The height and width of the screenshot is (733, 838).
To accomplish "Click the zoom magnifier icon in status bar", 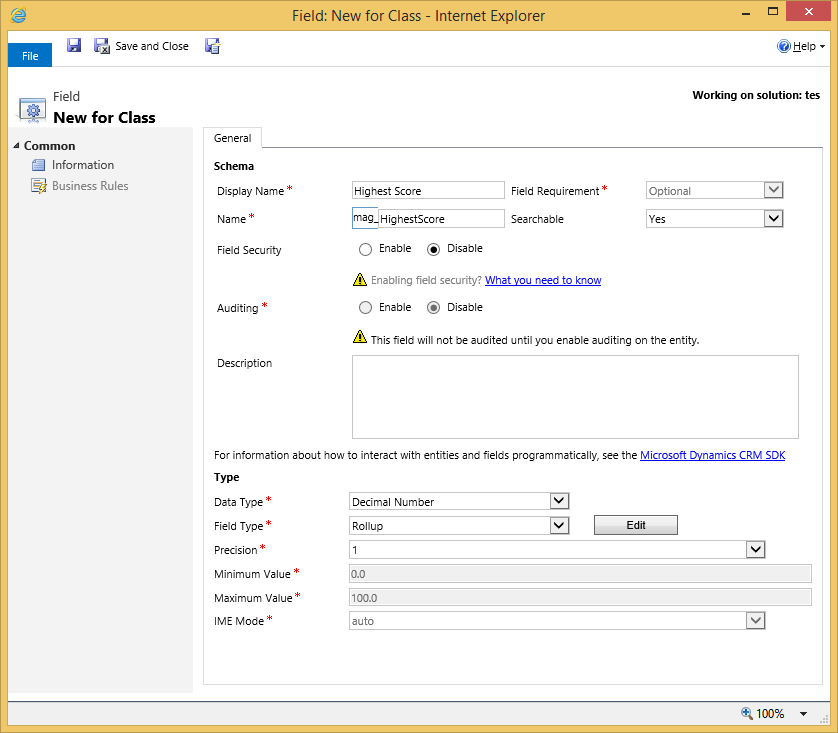I will pos(746,714).
